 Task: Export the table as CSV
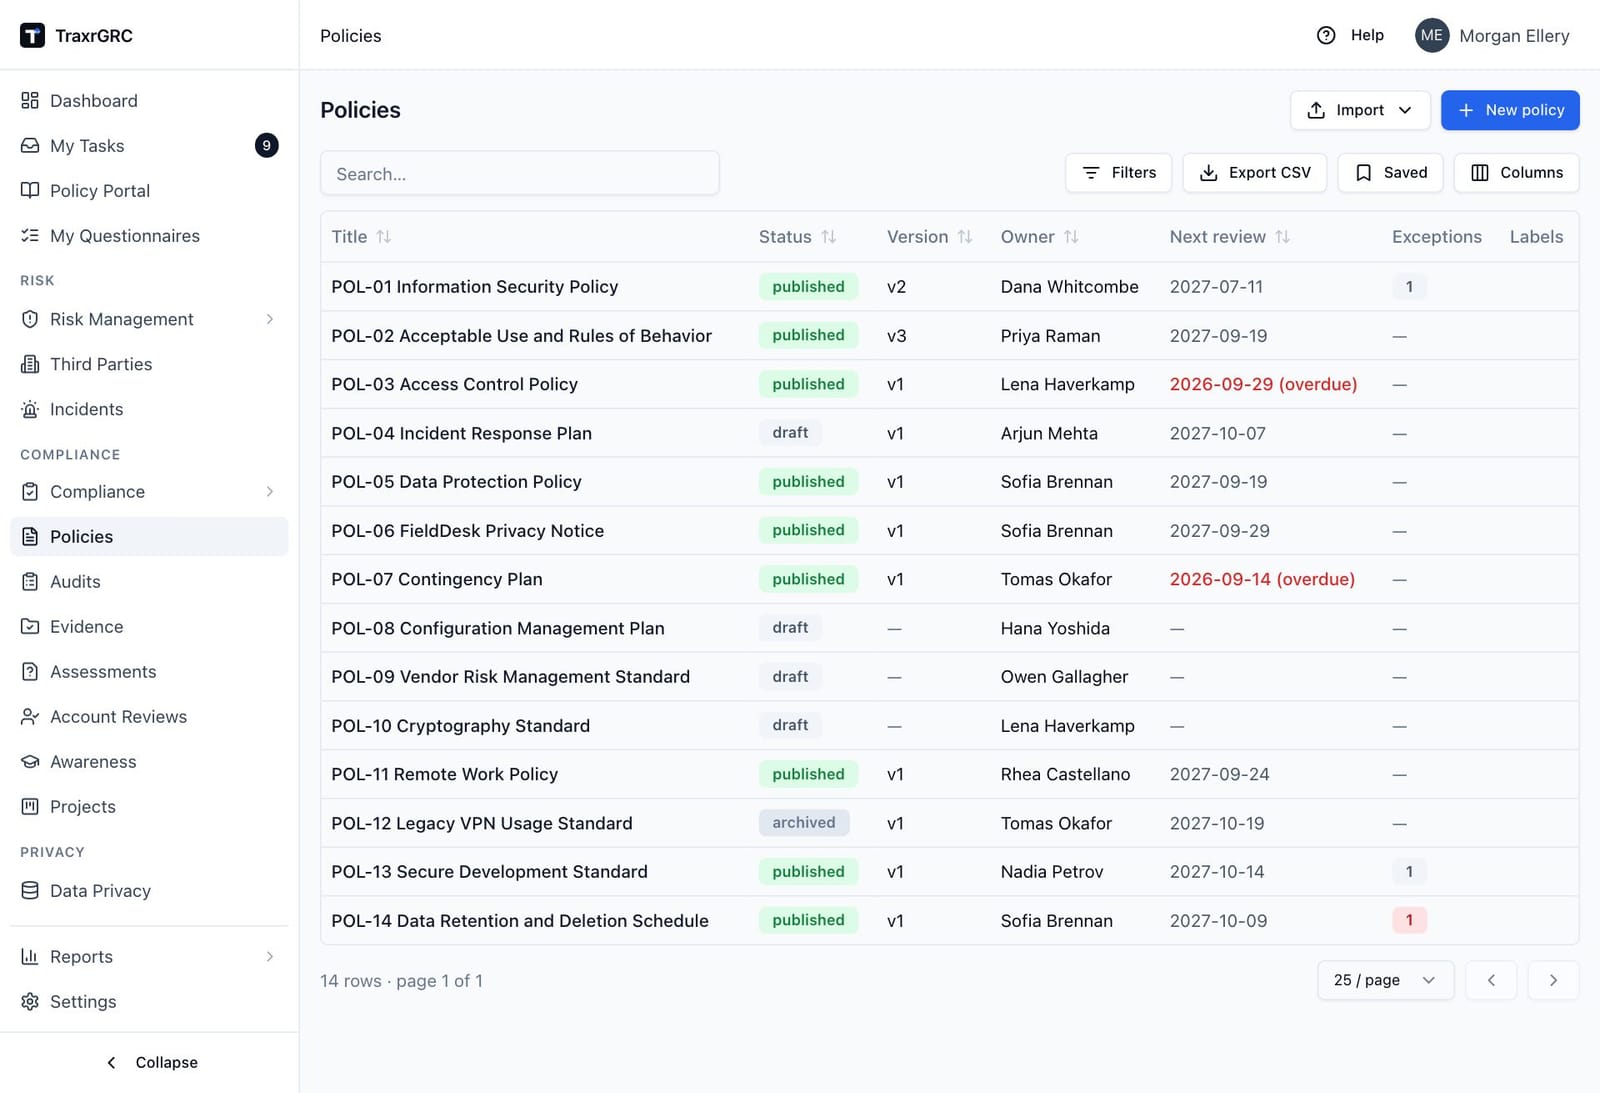pos(1254,172)
